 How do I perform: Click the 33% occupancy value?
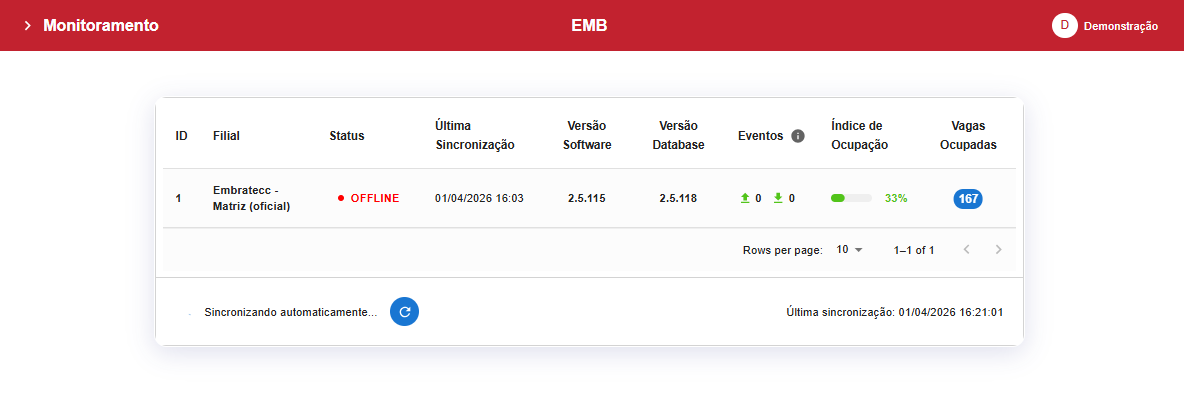(896, 199)
